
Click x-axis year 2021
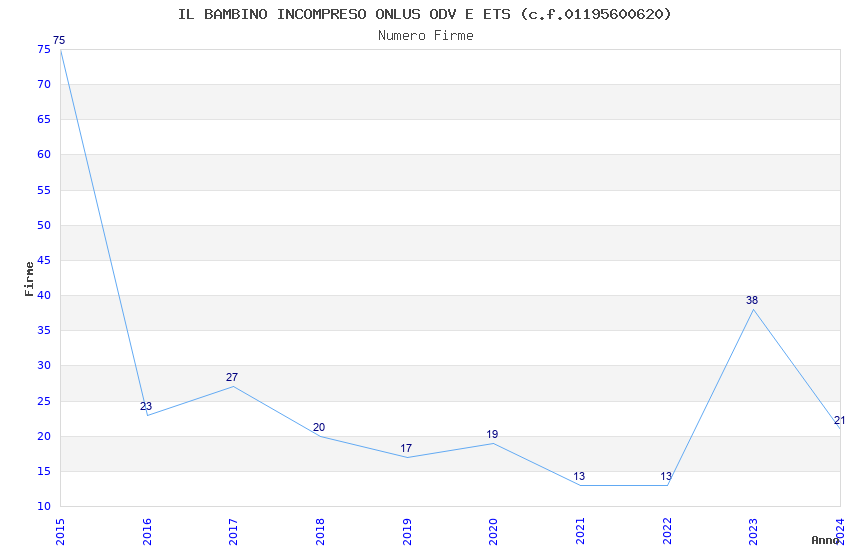(x=580, y=531)
